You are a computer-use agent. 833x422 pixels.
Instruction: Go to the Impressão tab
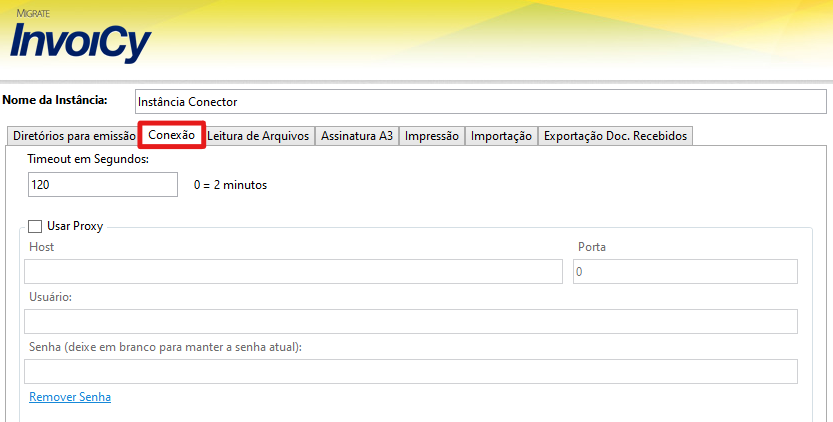click(432, 136)
